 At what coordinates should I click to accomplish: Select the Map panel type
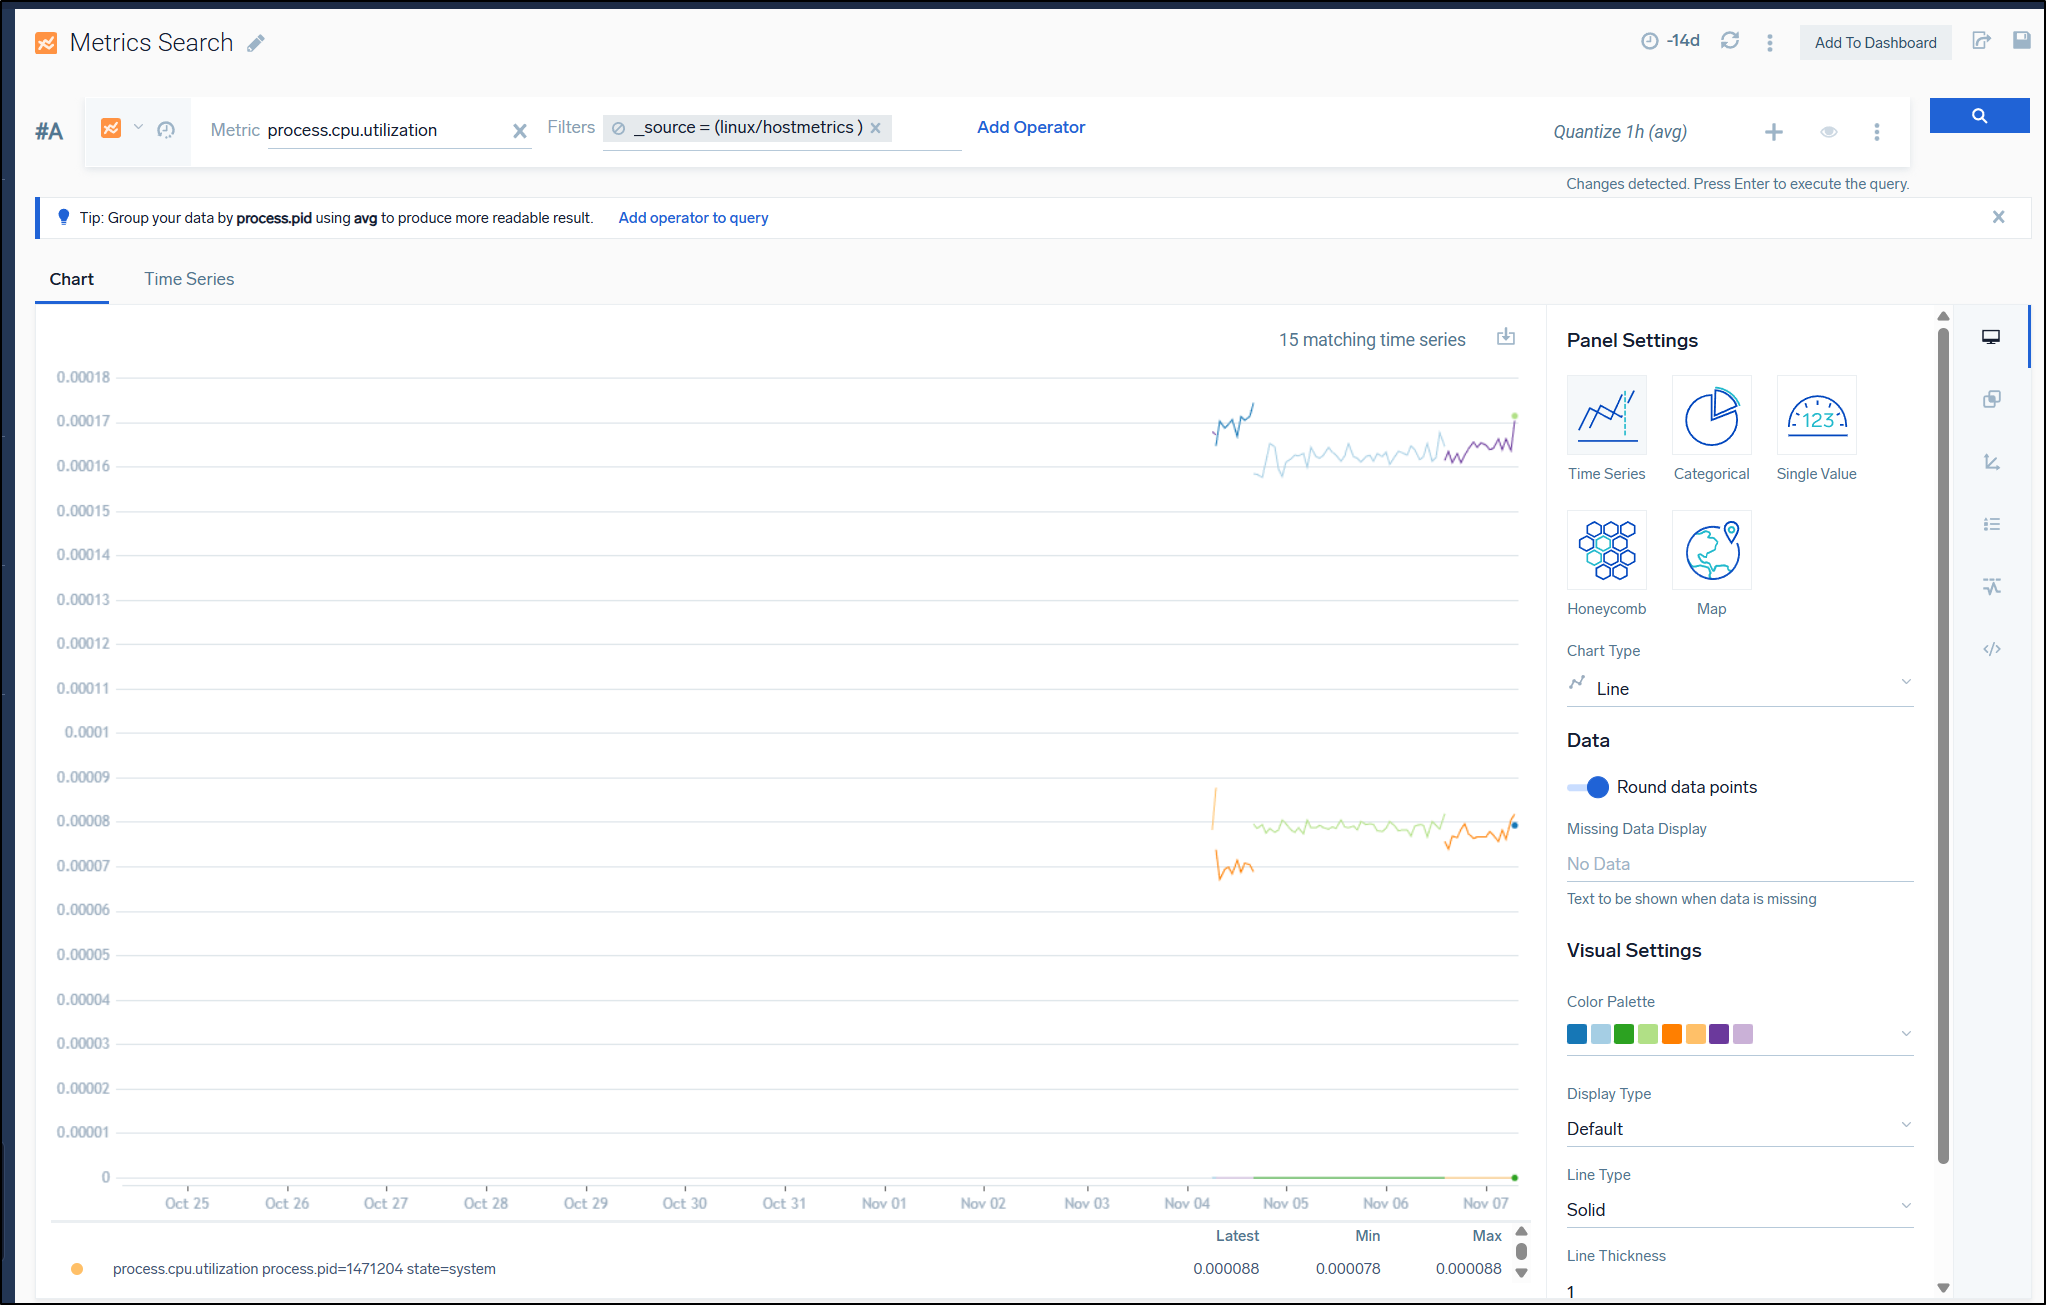point(1711,551)
